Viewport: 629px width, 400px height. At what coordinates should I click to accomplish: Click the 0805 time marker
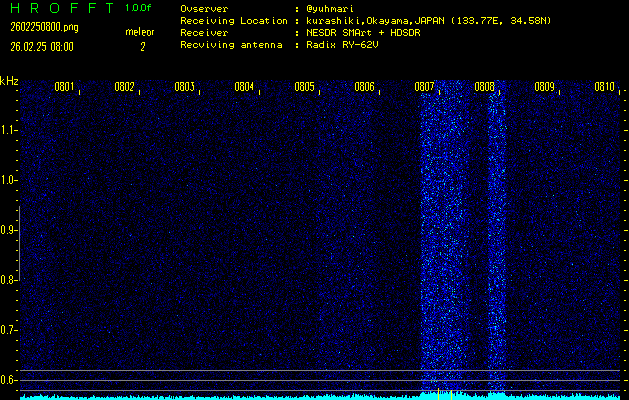pos(304,87)
